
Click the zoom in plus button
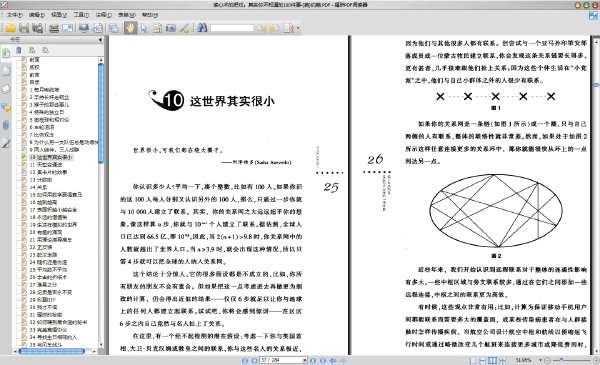(x=596, y=360)
